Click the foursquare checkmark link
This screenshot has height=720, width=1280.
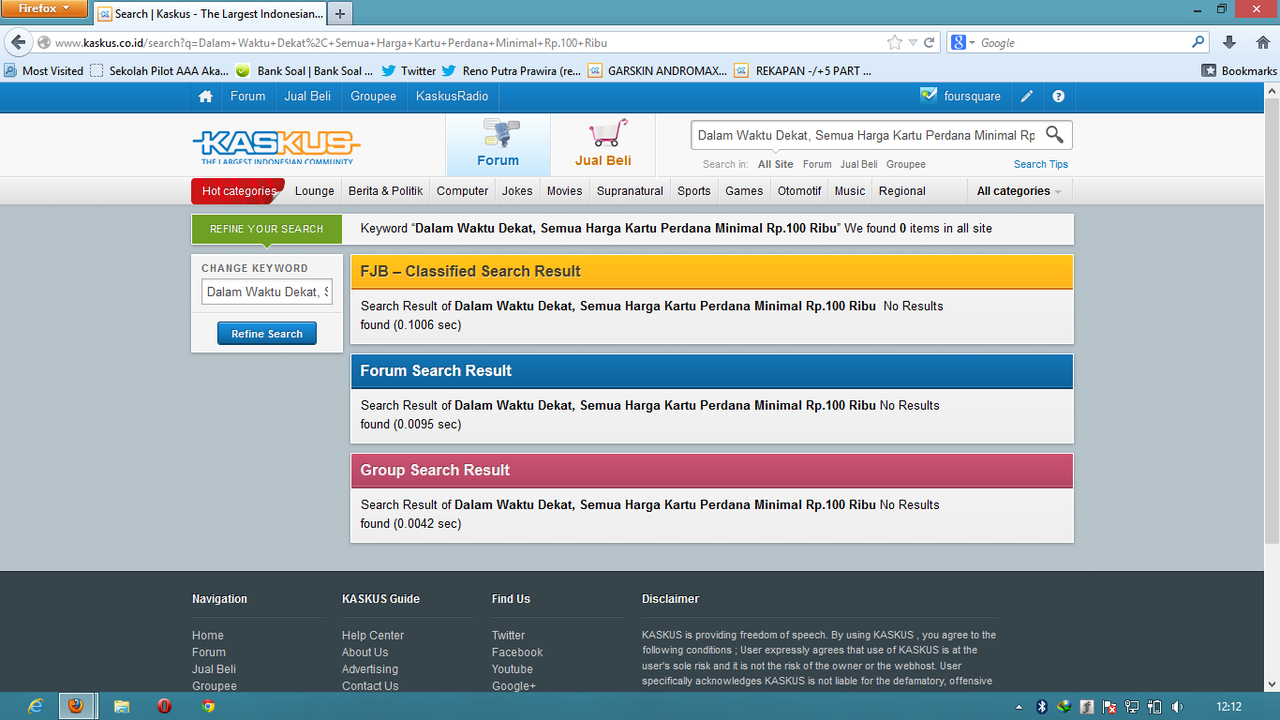click(961, 96)
